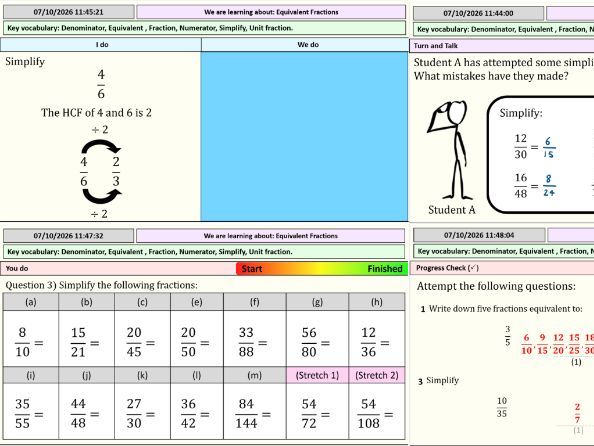This screenshot has width=594, height=446.
Task: Select the green Finished label on progress bar
Action: 385,269
